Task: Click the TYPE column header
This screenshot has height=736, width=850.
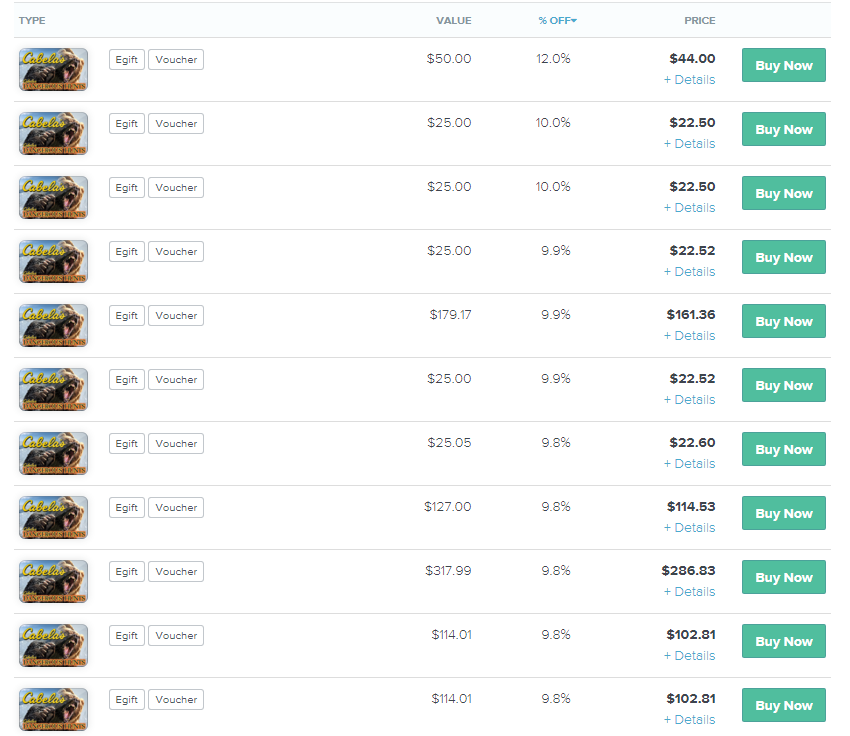Action: click(32, 21)
